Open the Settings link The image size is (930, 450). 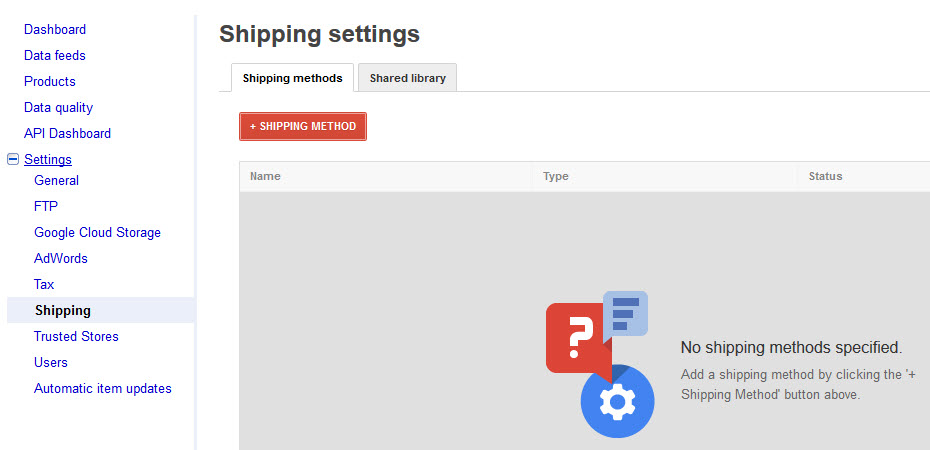48,159
